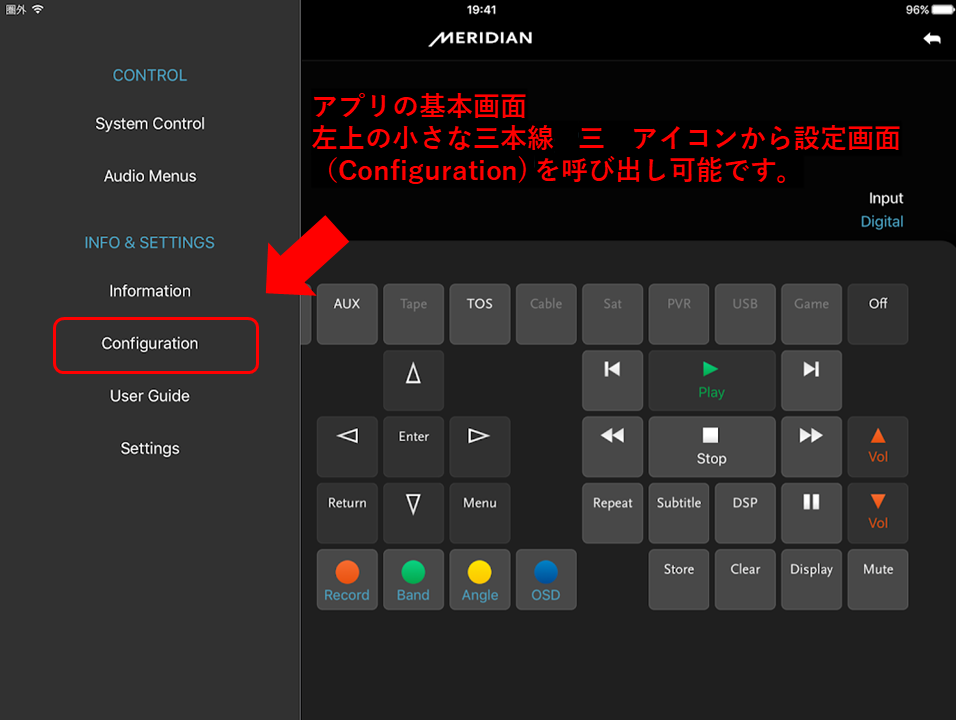Tap the orange Record button
Viewport: 956px width, 720px height.
point(347,580)
